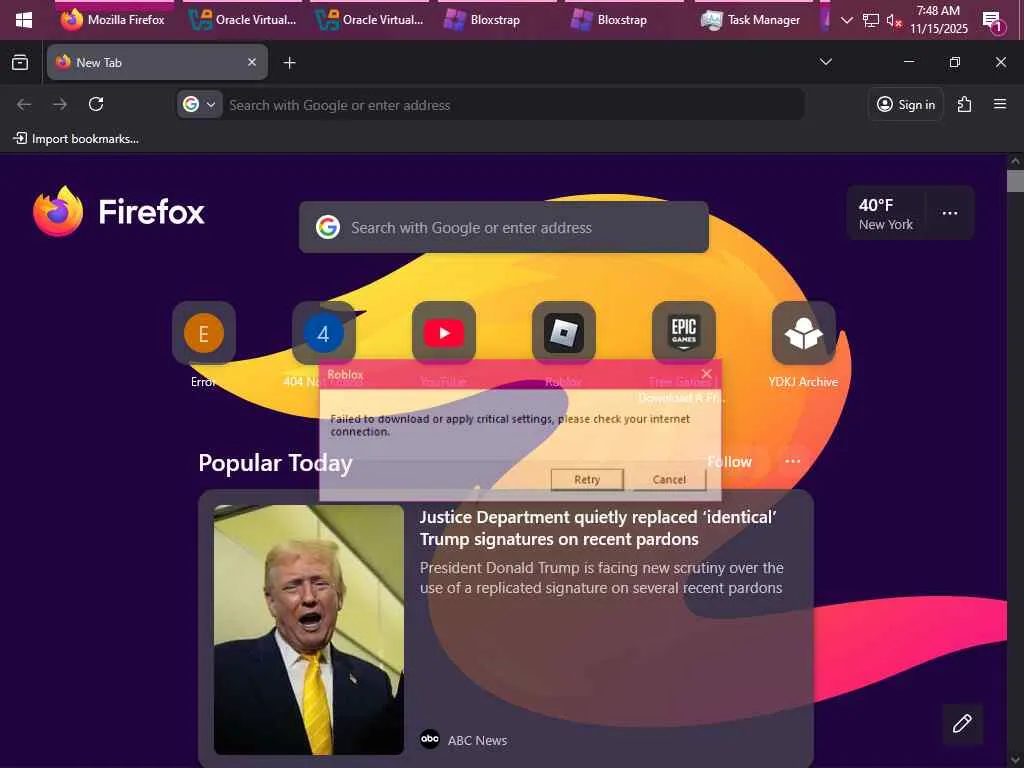1024x768 pixels.
Task: Click the muted volume tray icon
Action: tap(893, 20)
